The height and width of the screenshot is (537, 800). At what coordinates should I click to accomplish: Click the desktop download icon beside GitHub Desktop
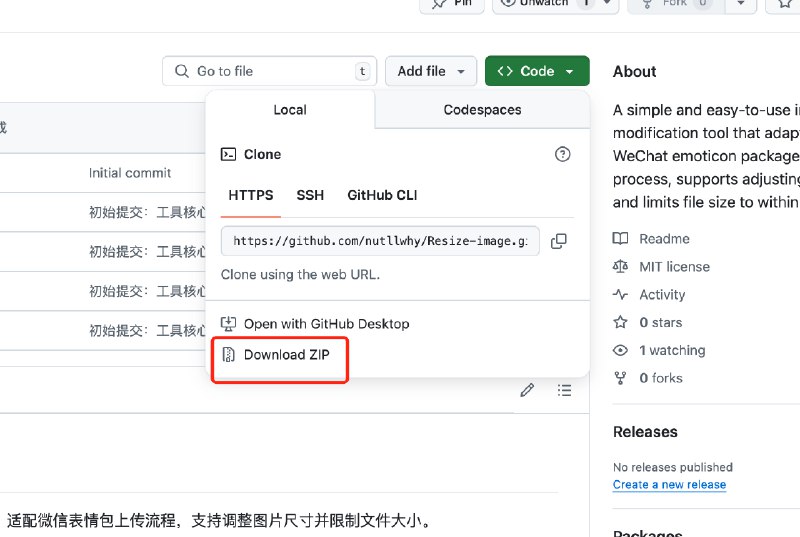(228, 323)
